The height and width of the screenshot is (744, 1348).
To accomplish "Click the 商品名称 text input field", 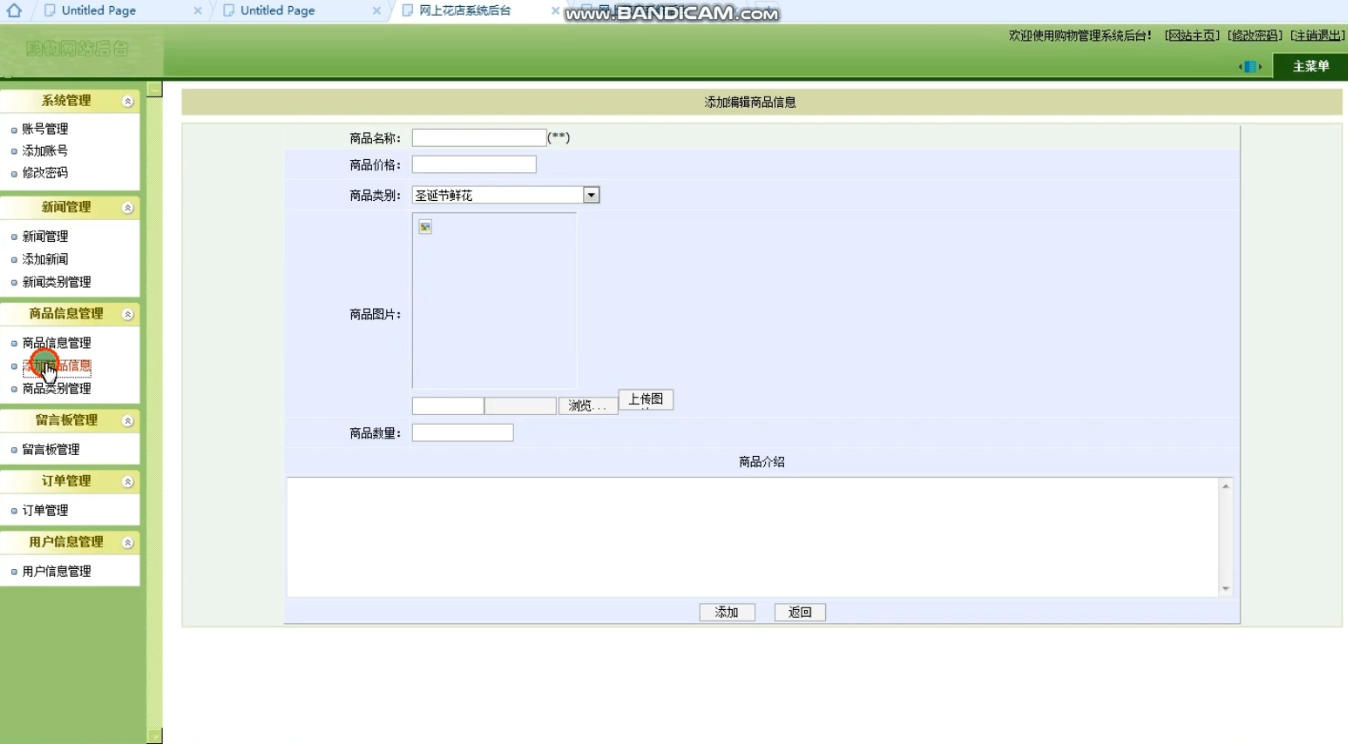I will 479,138.
